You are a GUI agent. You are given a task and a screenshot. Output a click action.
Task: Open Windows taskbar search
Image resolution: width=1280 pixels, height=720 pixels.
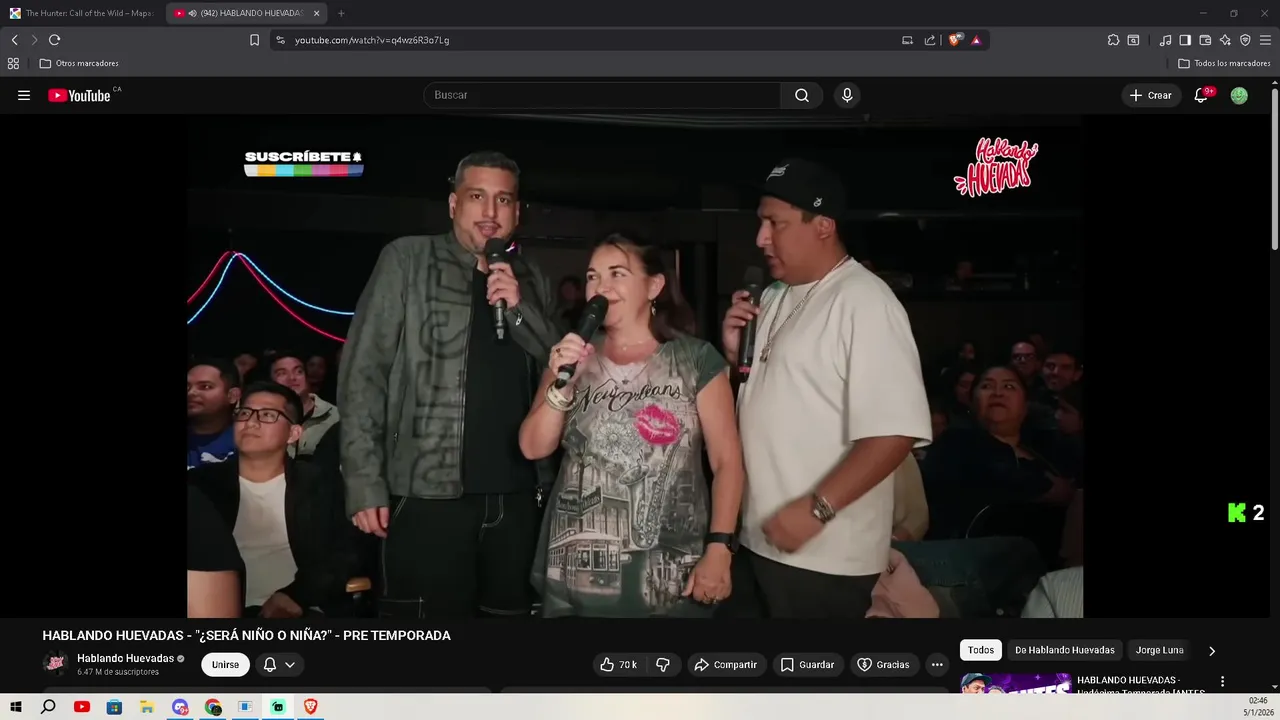(x=48, y=707)
